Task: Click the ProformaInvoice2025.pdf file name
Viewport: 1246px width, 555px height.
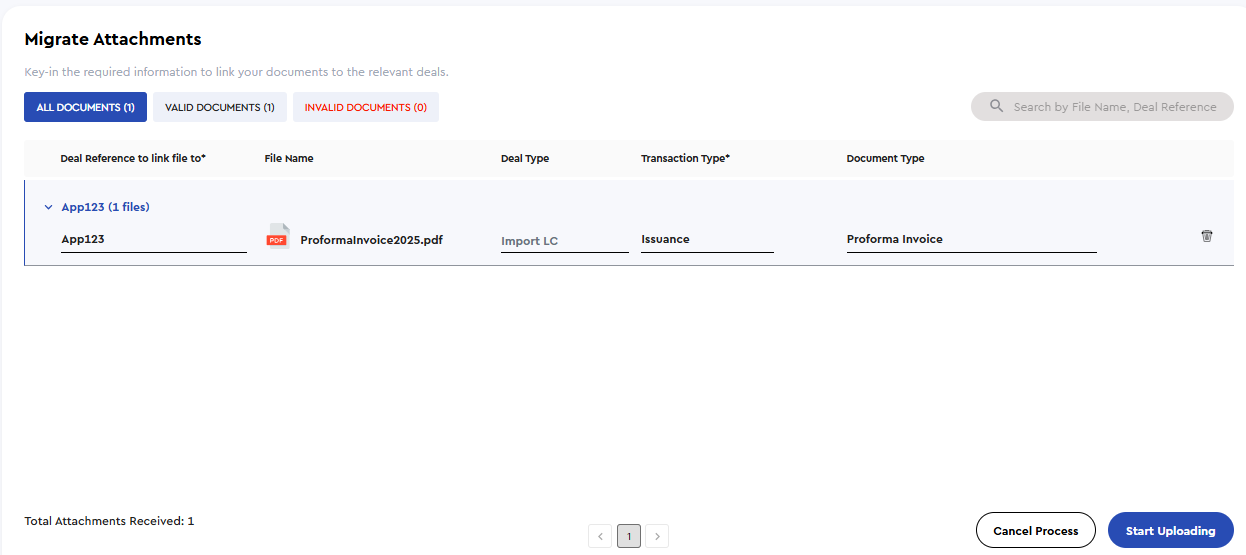Action: (x=371, y=240)
